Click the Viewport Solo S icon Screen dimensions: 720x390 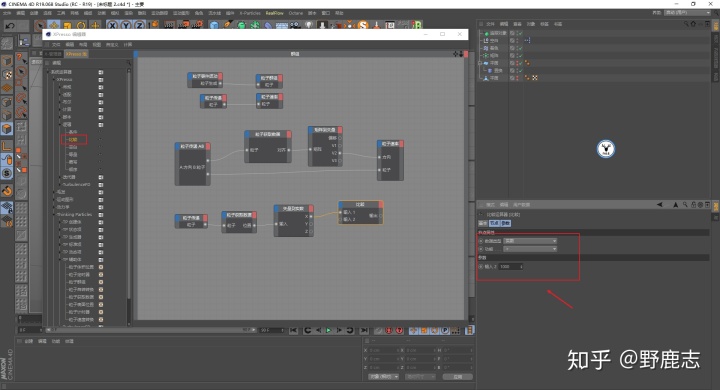(7, 173)
